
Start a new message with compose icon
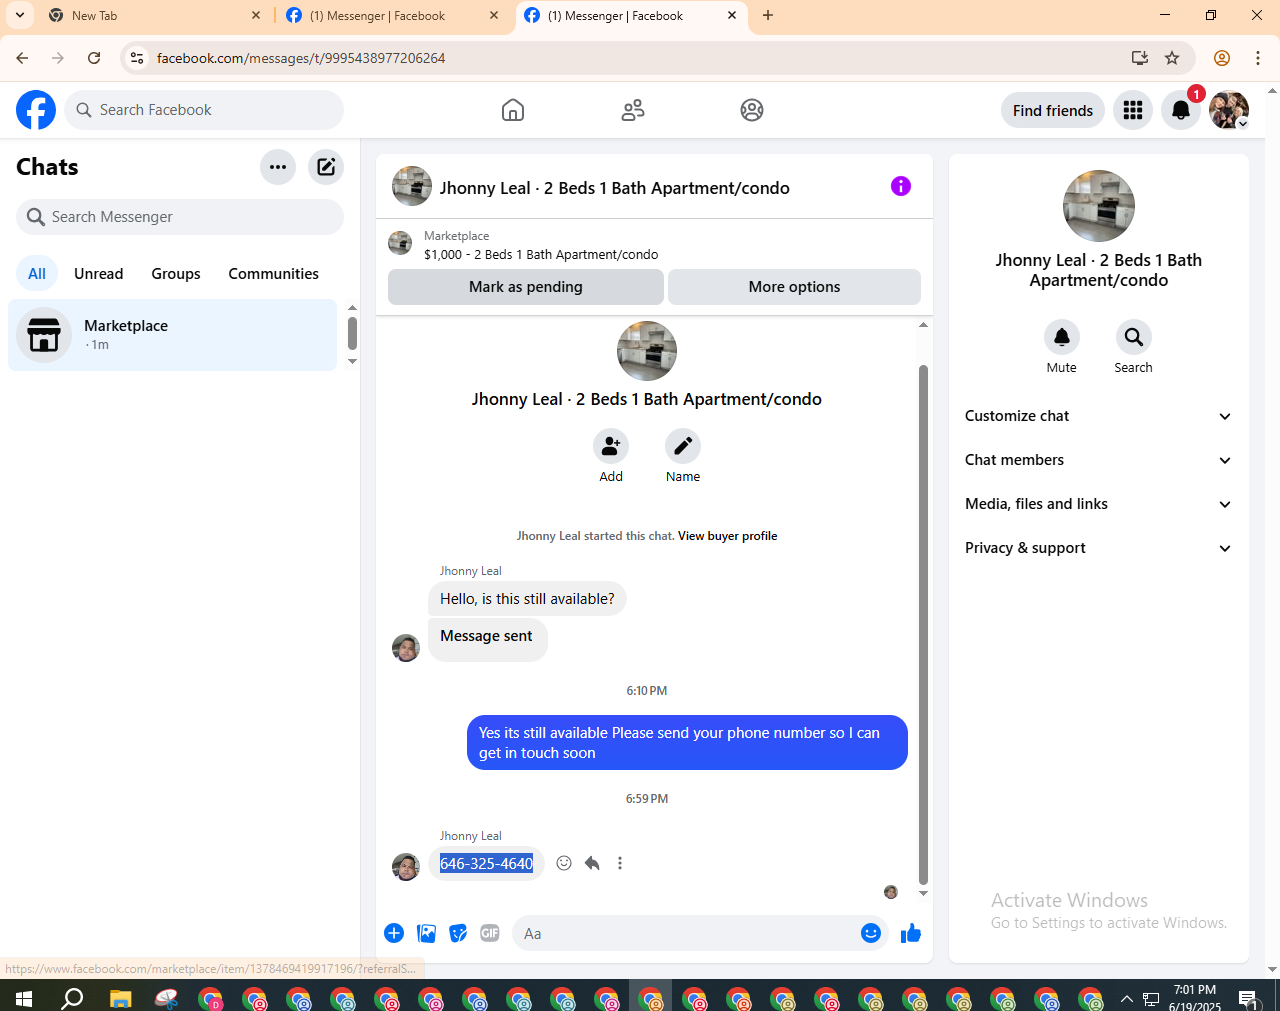point(326,167)
